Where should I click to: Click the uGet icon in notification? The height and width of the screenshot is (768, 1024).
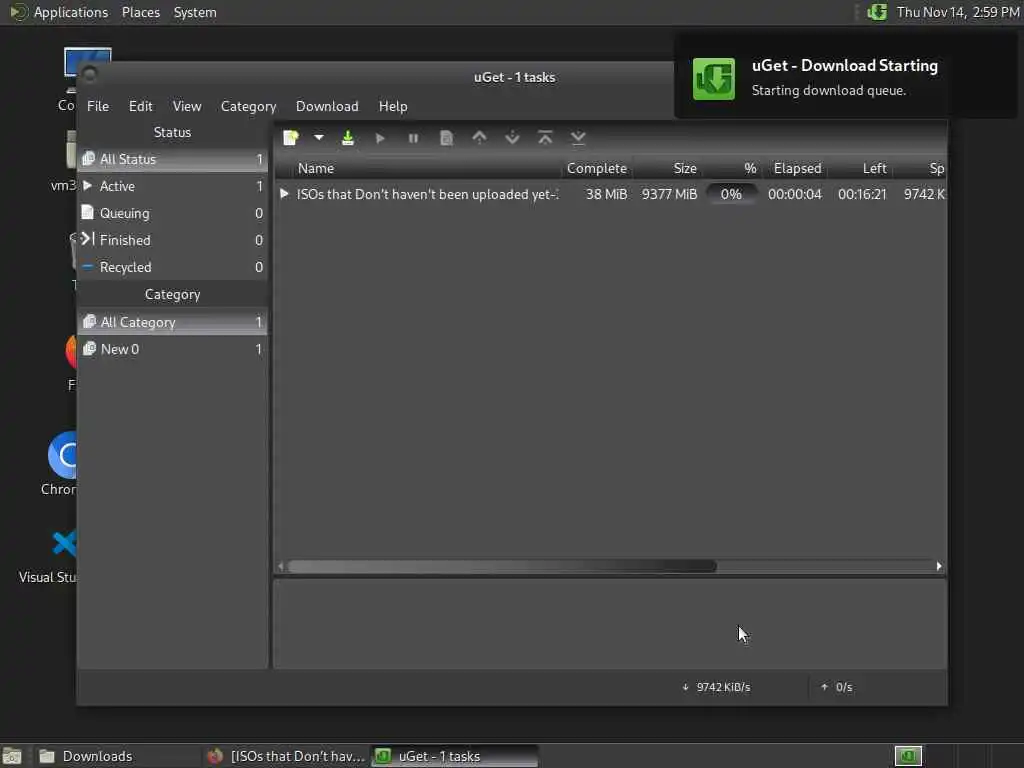pos(714,78)
